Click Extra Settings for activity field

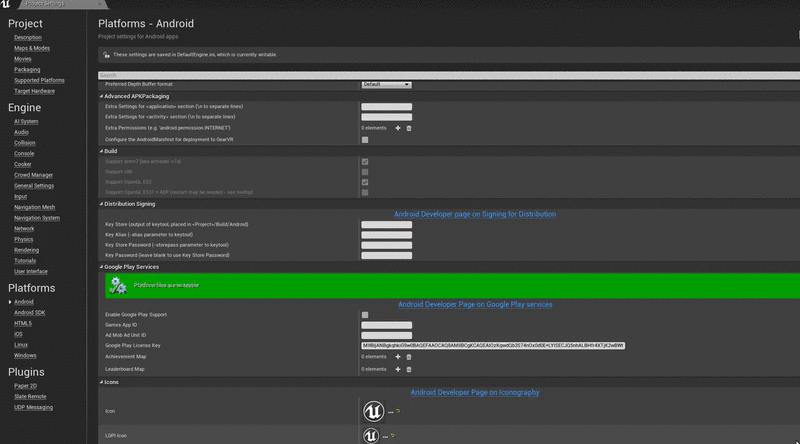386,117
